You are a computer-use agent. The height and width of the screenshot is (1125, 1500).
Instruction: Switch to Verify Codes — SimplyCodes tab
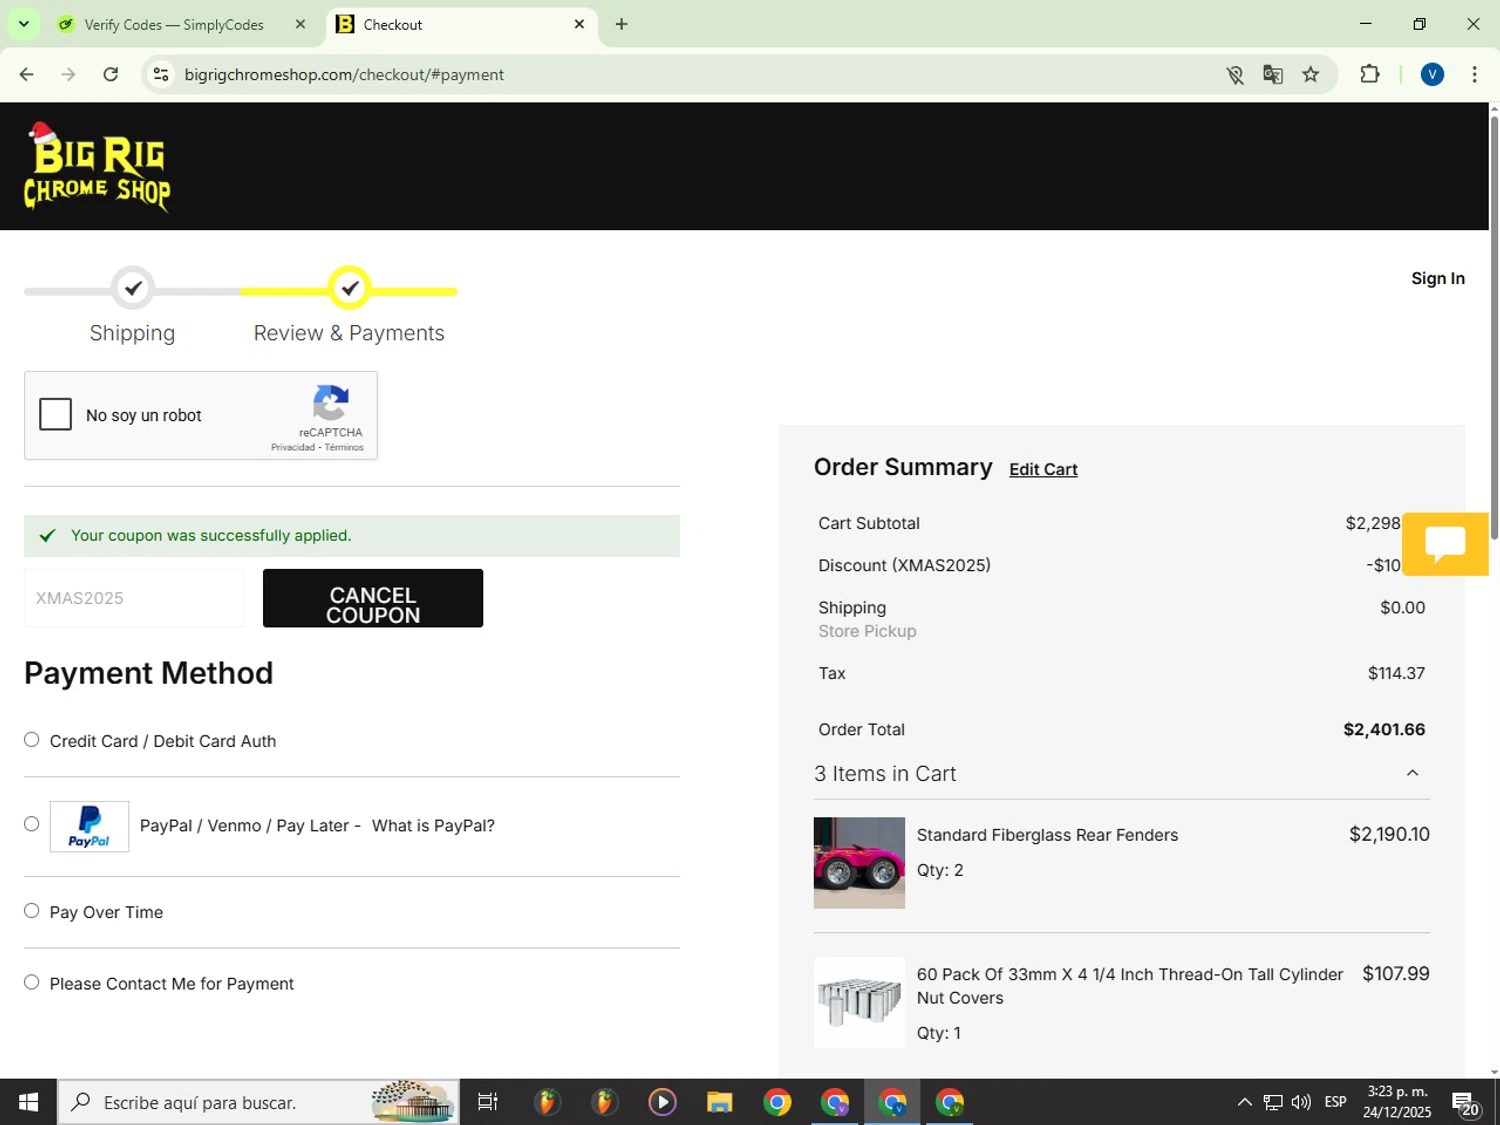click(173, 24)
